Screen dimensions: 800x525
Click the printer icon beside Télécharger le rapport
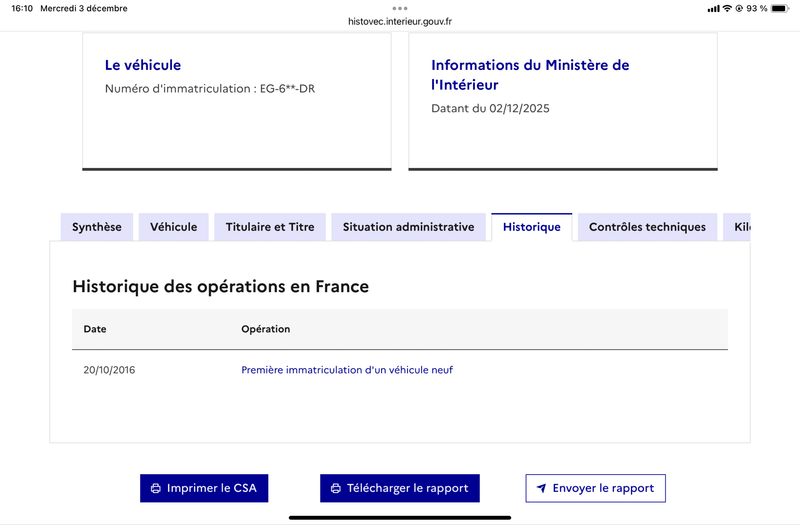tap(336, 489)
